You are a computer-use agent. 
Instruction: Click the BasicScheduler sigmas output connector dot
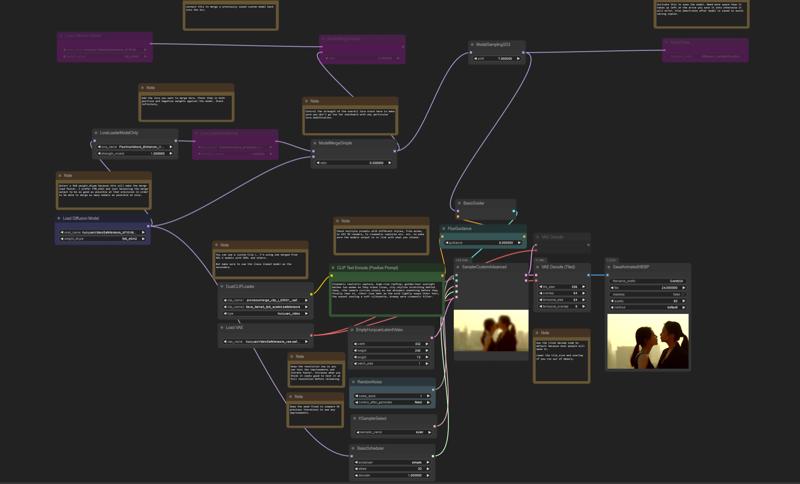[x=433, y=456]
